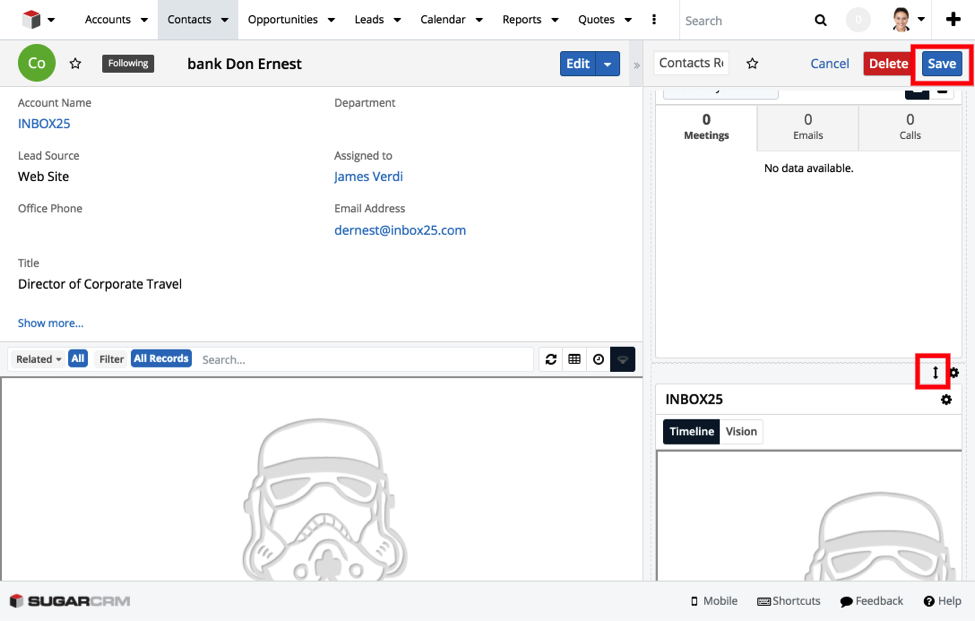Open the more modules vertical ellipsis
Image resolution: width=975 pixels, height=621 pixels.
coord(654,19)
